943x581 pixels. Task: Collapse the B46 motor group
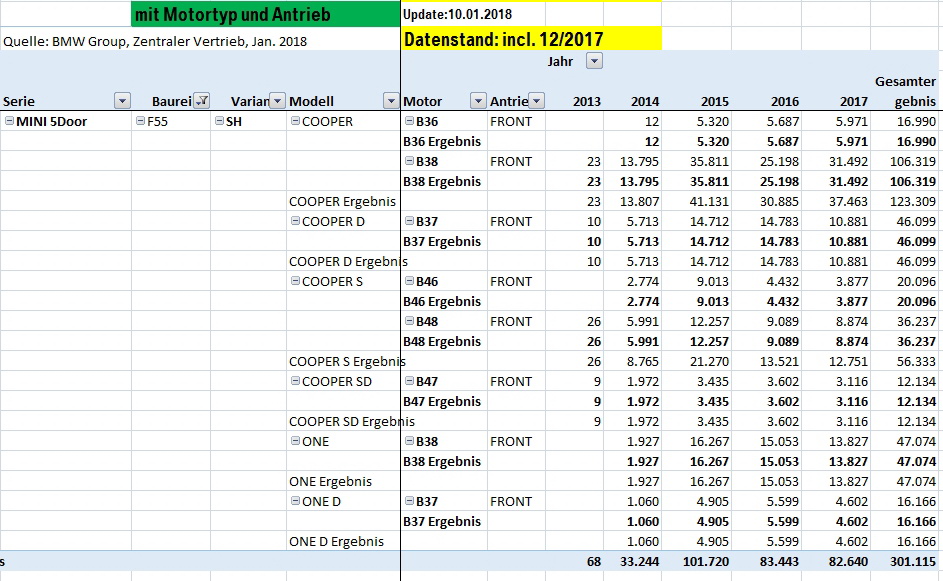409,281
